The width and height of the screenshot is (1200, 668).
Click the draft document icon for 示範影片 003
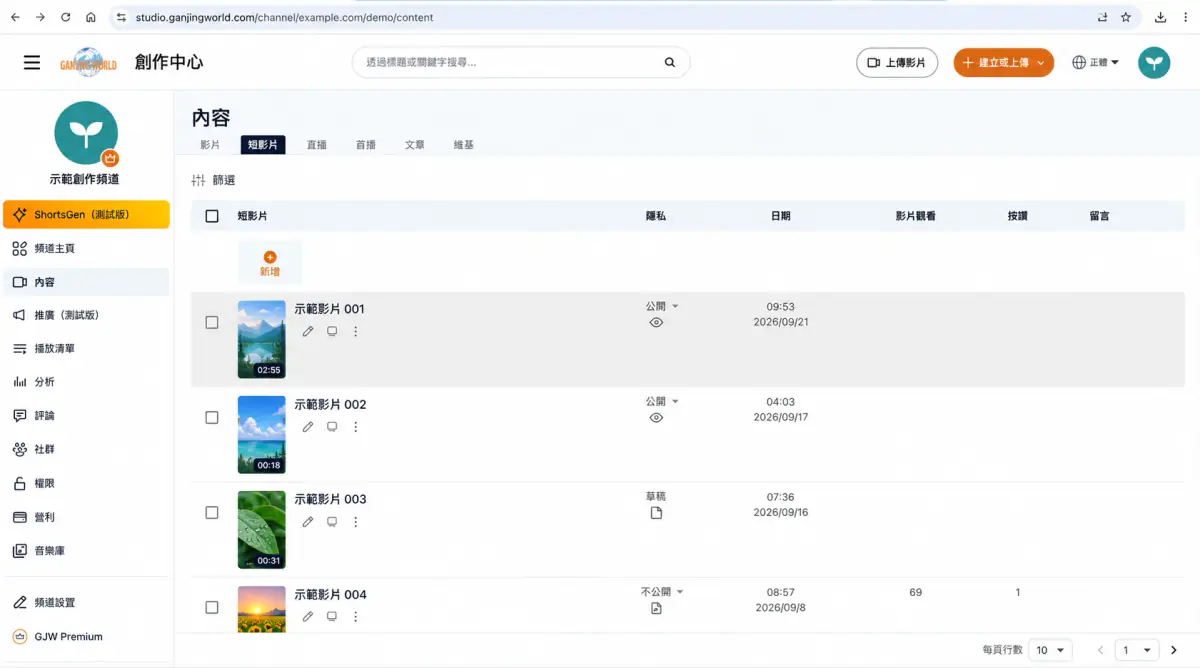(x=656, y=513)
